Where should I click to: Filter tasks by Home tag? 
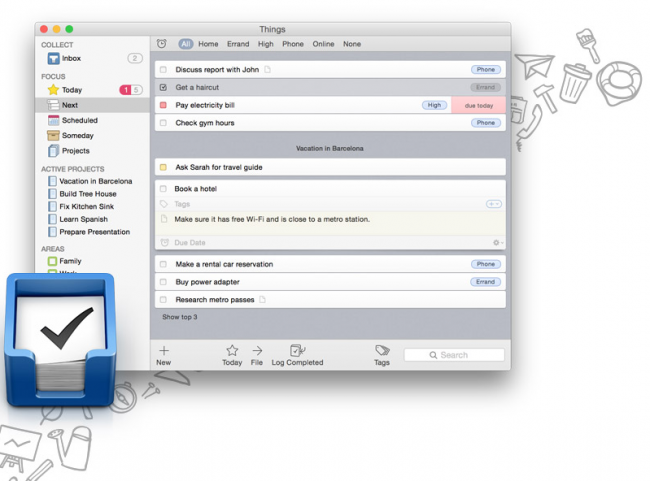208,44
